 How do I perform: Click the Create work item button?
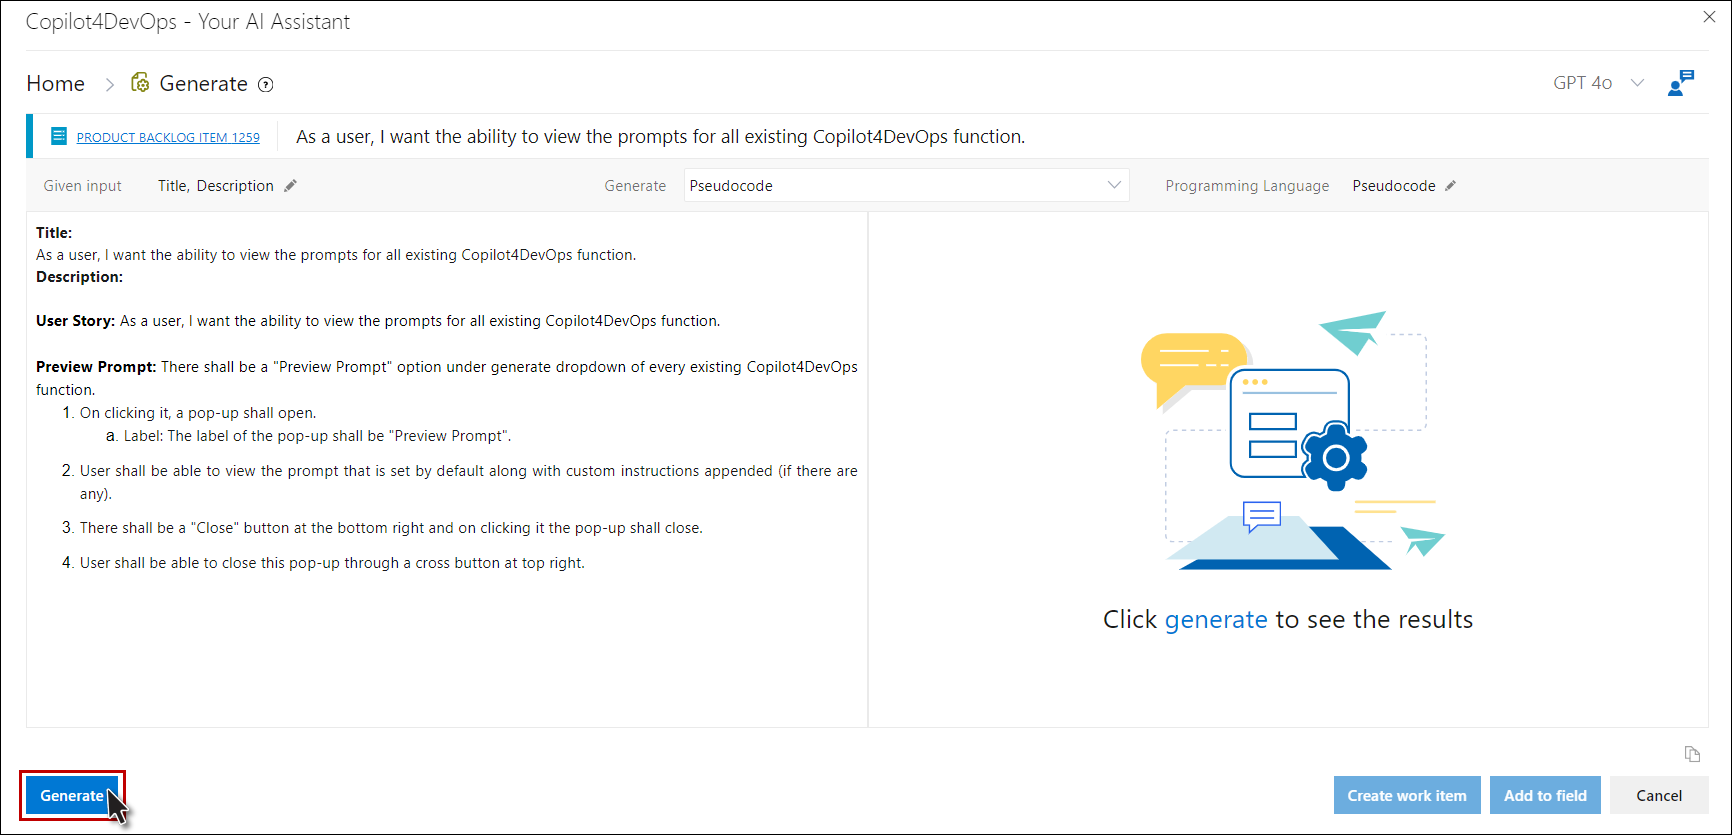click(x=1407, y=796)
